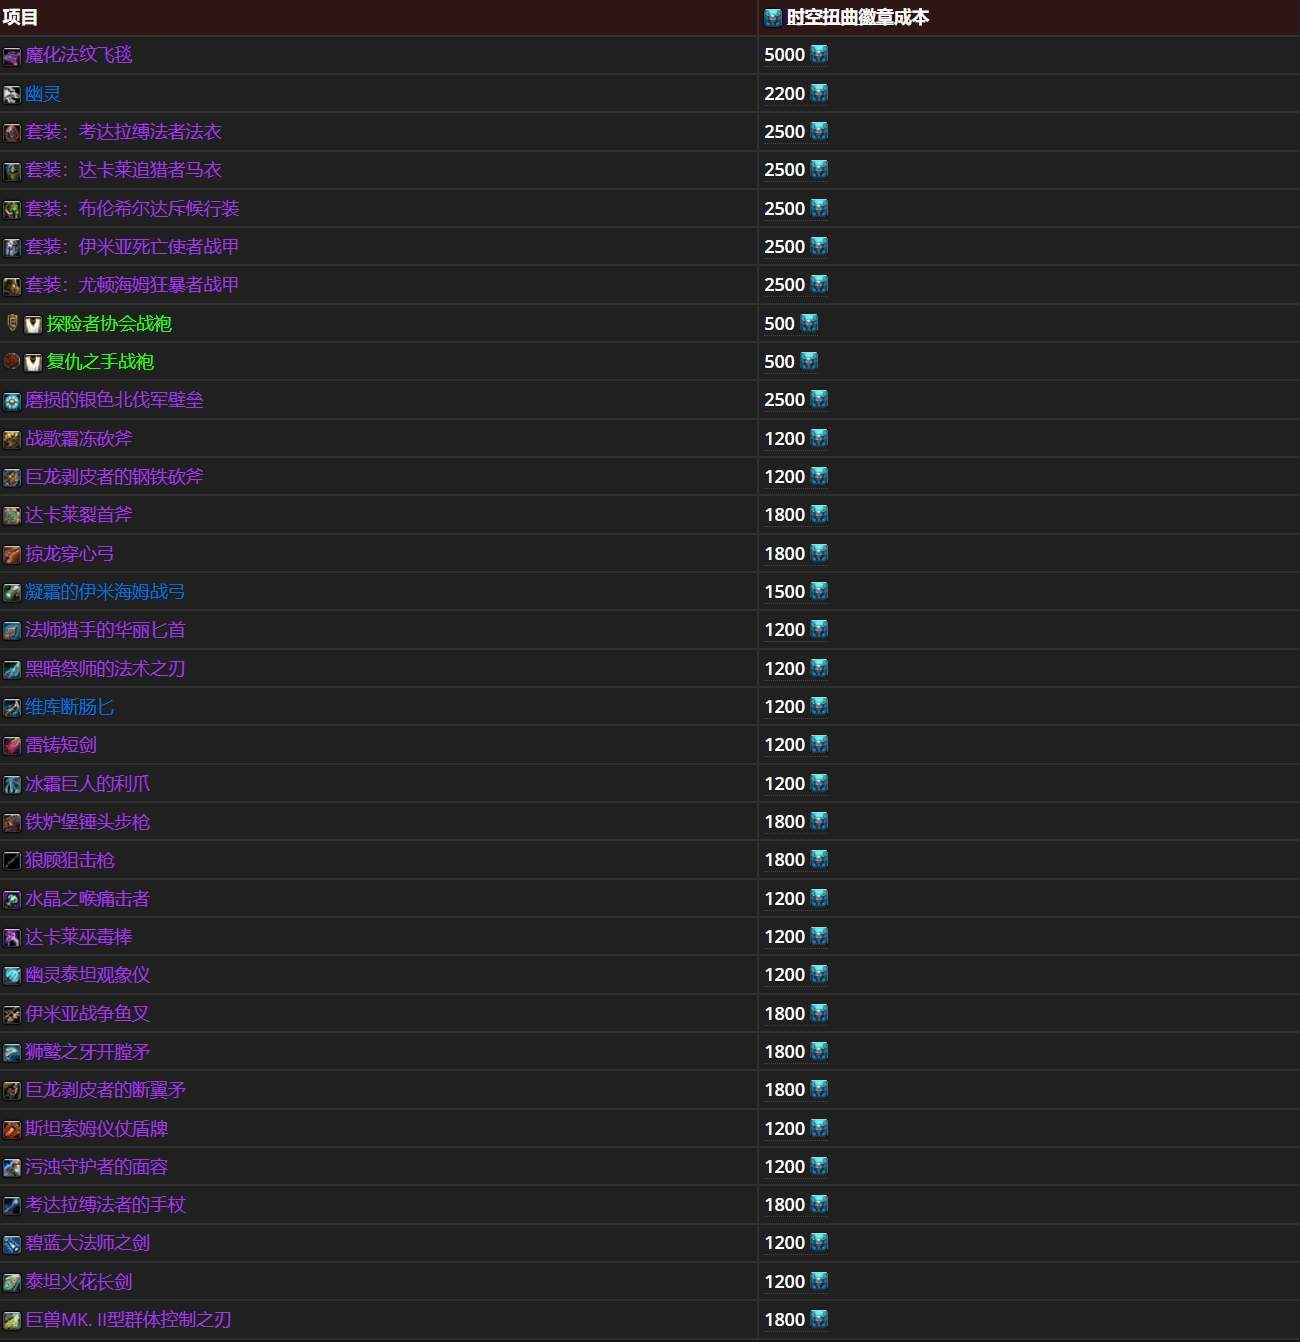Open the 碧蓝大法师之剑 link
Image resolution: width=1300 pixels, height=1342 pixels.
pos(87,1243)
